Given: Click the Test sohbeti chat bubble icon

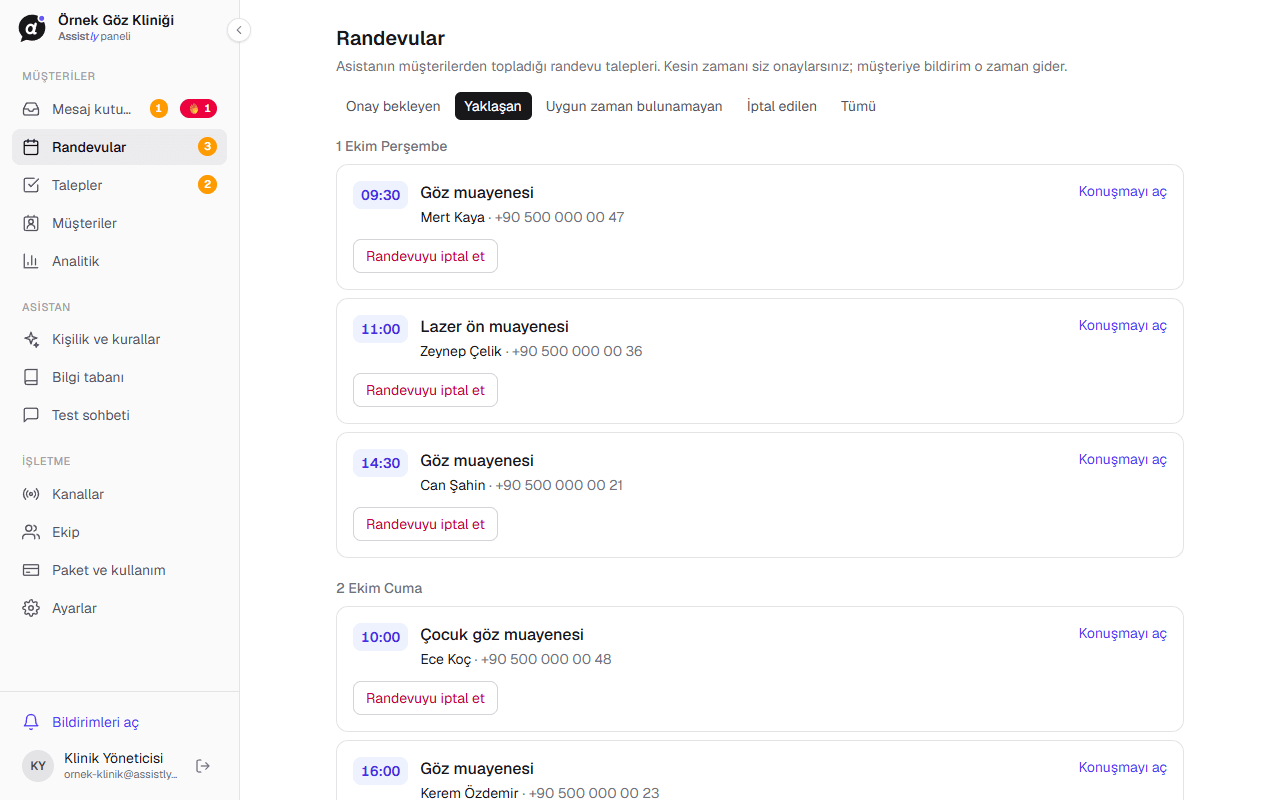Looking at the screenshot, I should point(32,415).
